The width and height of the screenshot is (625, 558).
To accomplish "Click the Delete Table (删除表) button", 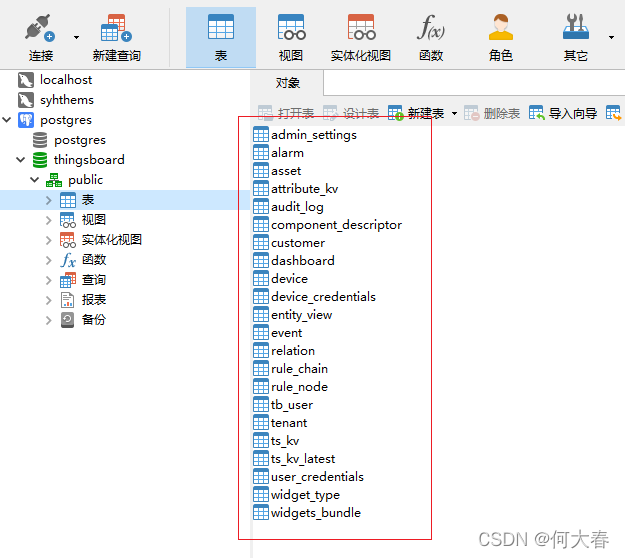I will pyautogui.click(x=492, y=114).
